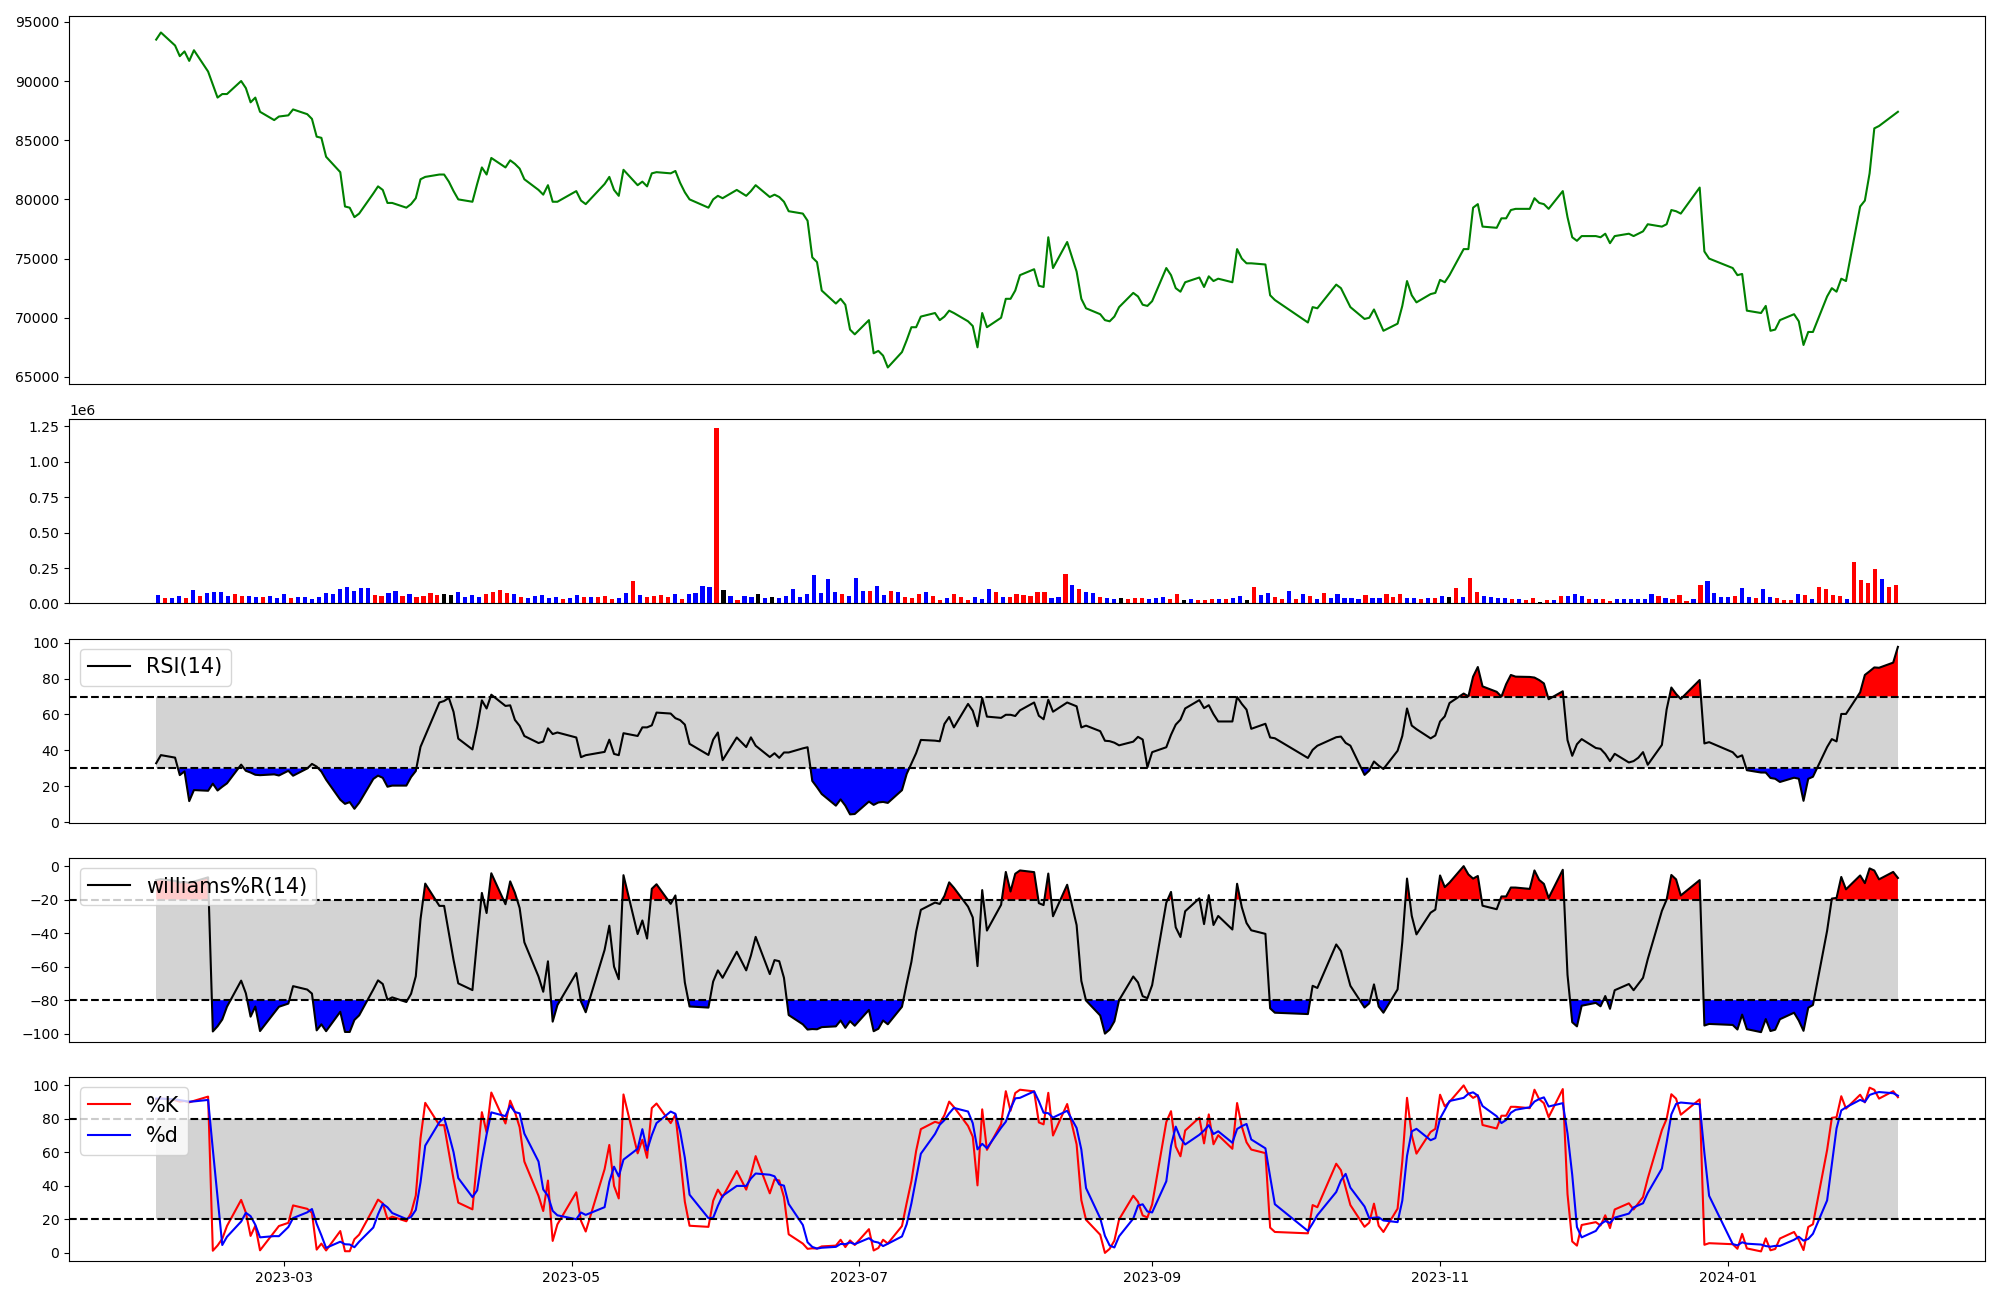Click the 70000 price axis label

point(37,319)
